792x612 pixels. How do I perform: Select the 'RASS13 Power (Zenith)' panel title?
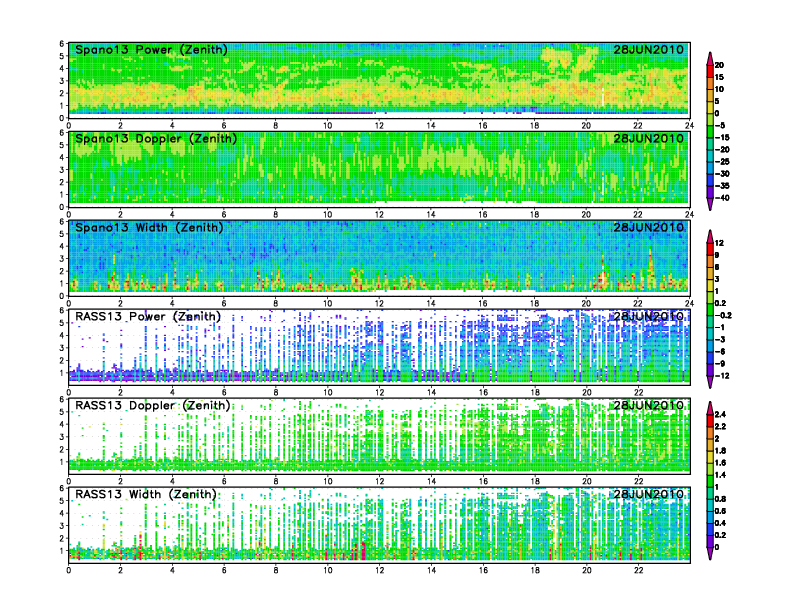tap(148, 317)
